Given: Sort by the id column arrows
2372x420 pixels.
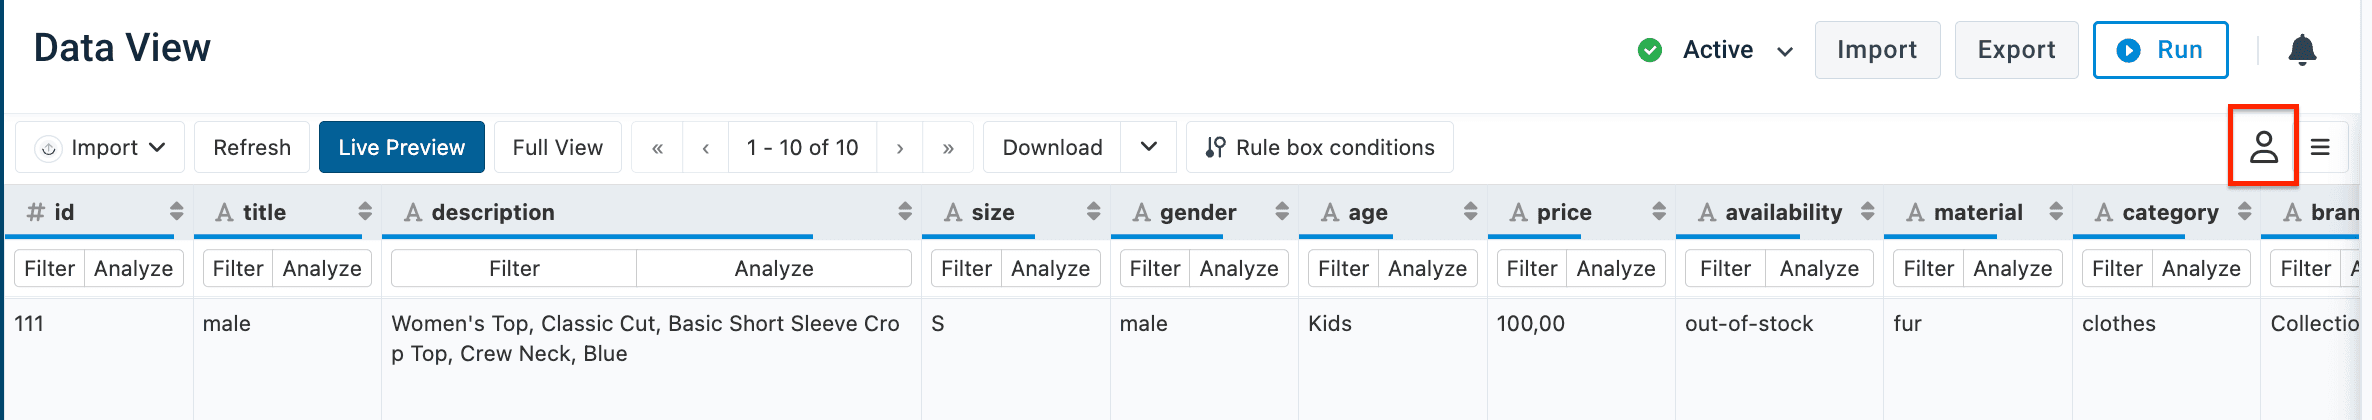Looking at the screenshot, I should tap(177, 212).
